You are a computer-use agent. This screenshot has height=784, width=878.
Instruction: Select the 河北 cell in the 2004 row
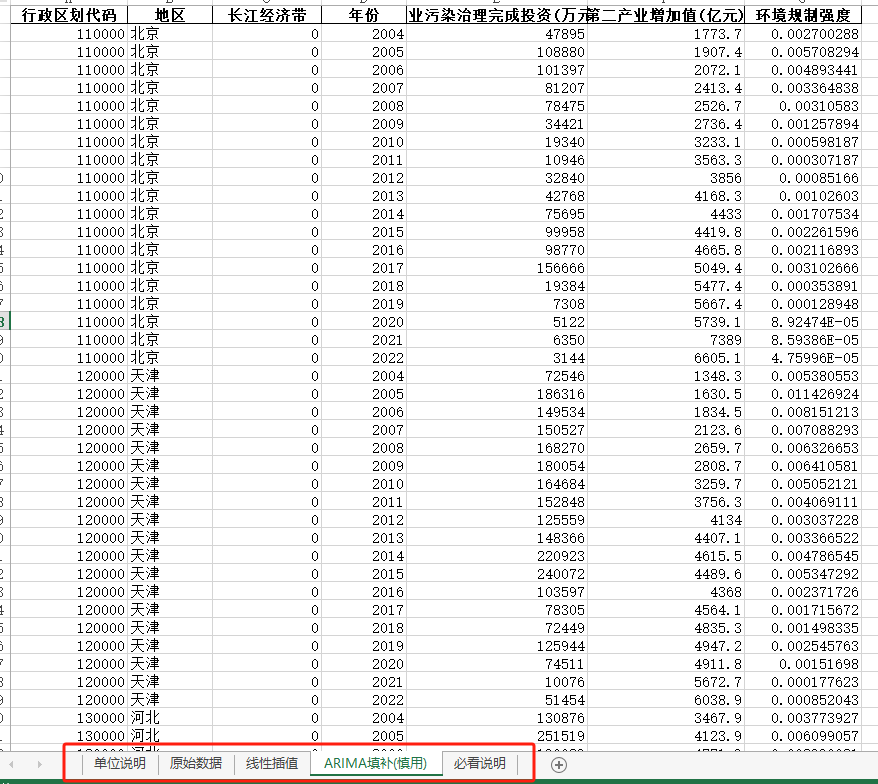(x=170, y=718)
